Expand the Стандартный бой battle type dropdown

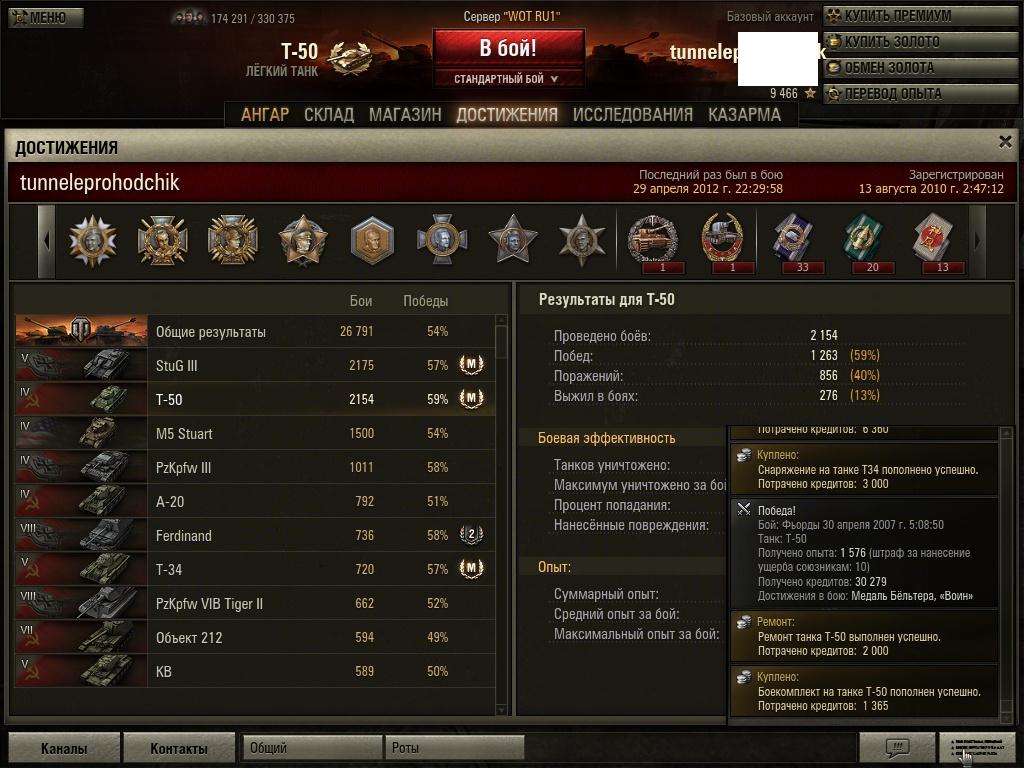[x=506, y=79]
